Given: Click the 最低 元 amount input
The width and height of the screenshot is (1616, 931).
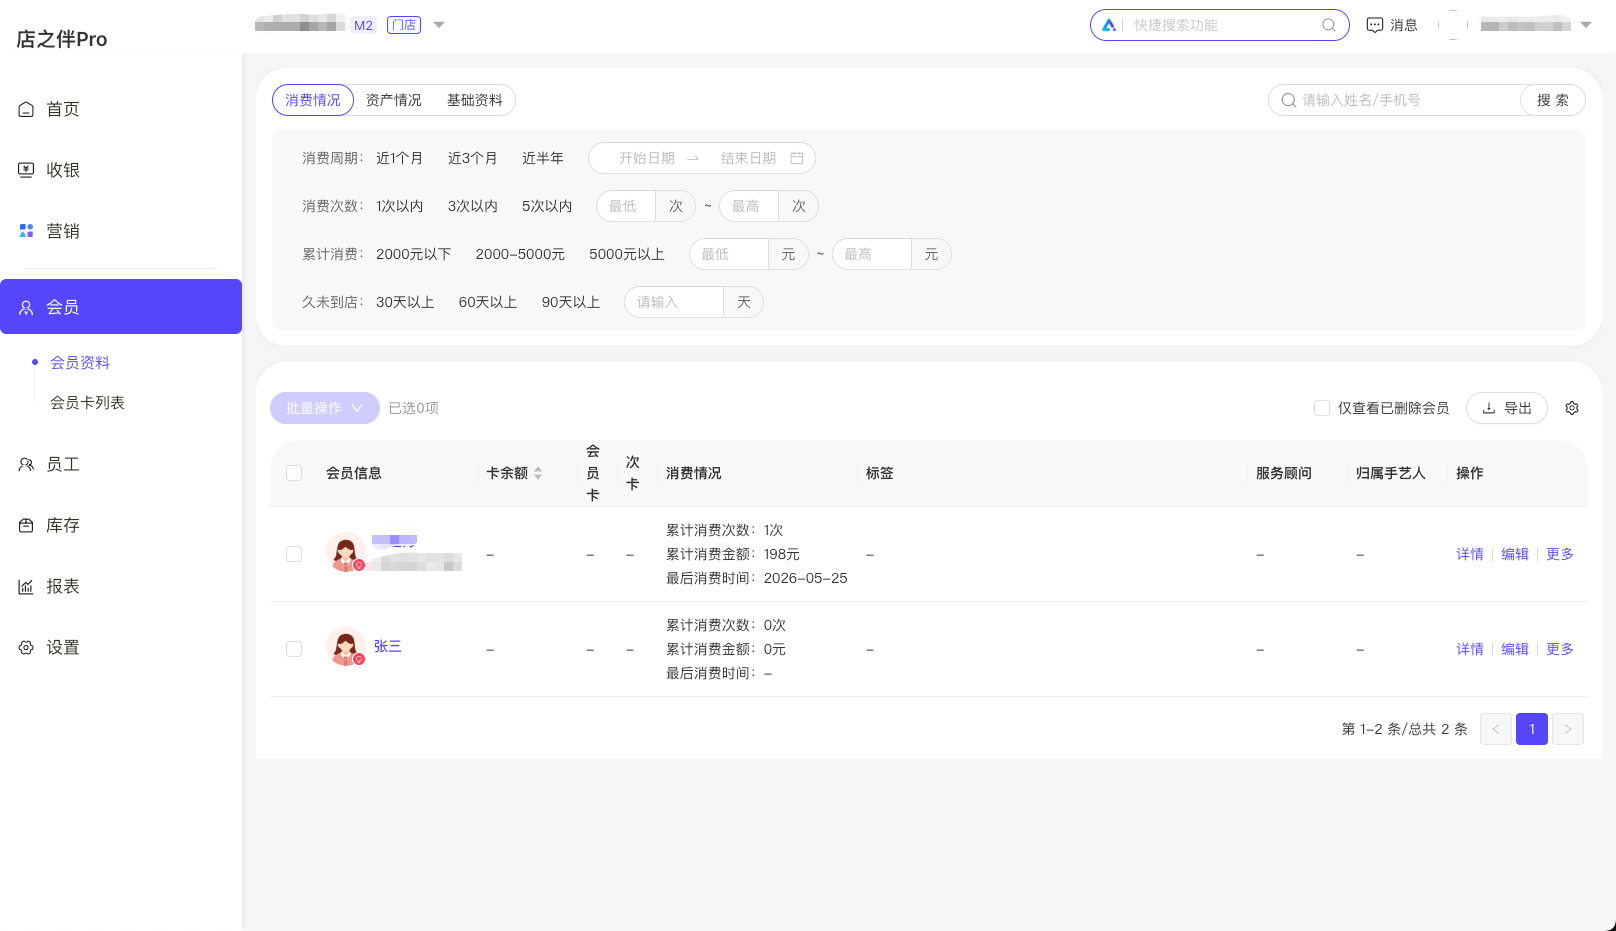Looking at the screenshot, I should [729, 254].
